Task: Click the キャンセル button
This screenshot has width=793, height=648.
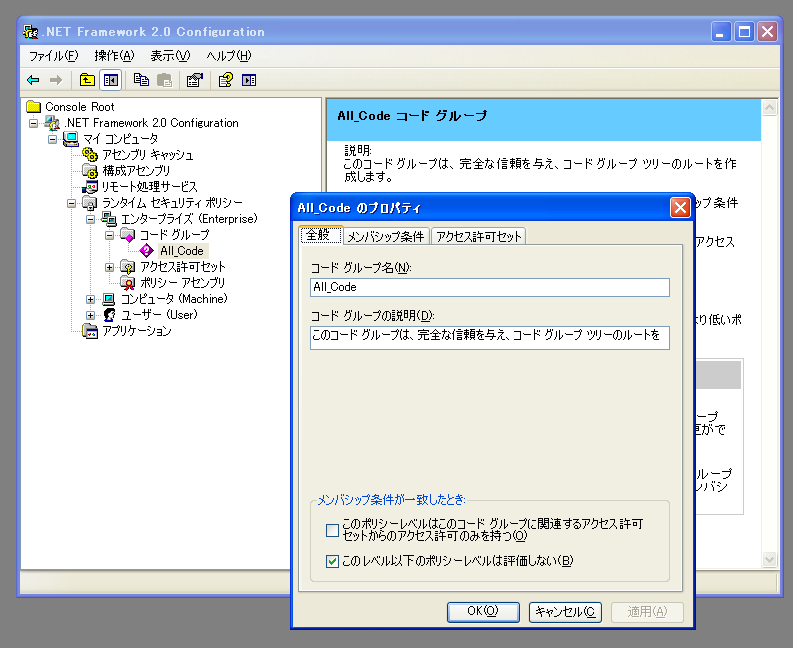Action: point(565,612)
